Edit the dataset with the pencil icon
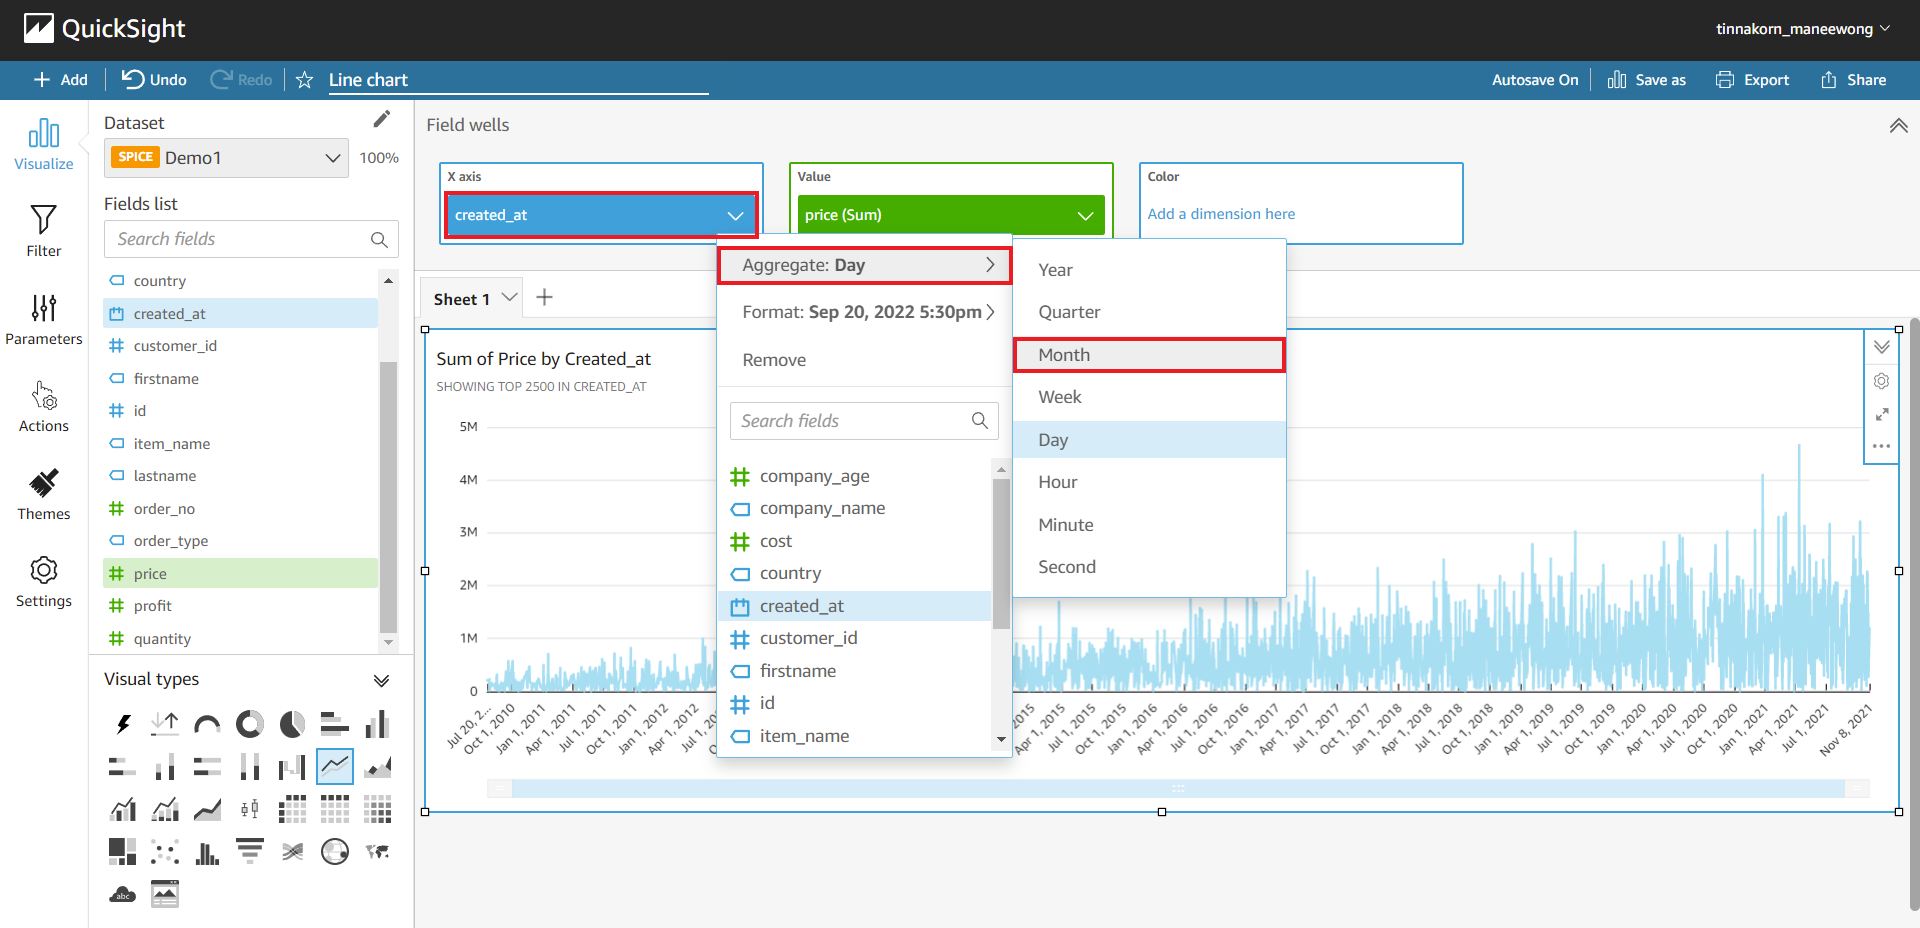Screen dimensions: 1920x928 tap(382, 119)
